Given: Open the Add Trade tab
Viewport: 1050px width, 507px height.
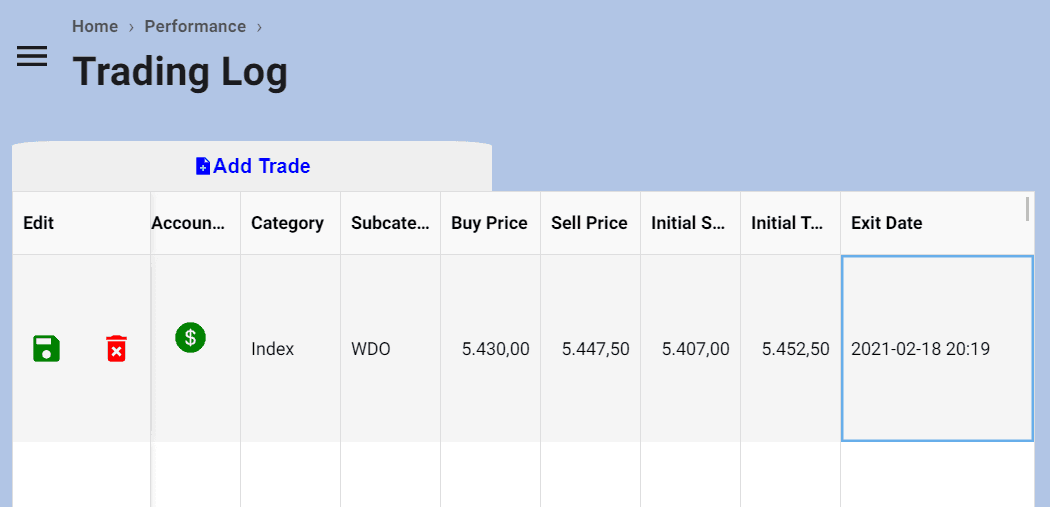Looking at the screenshot, I should (252, 166).
